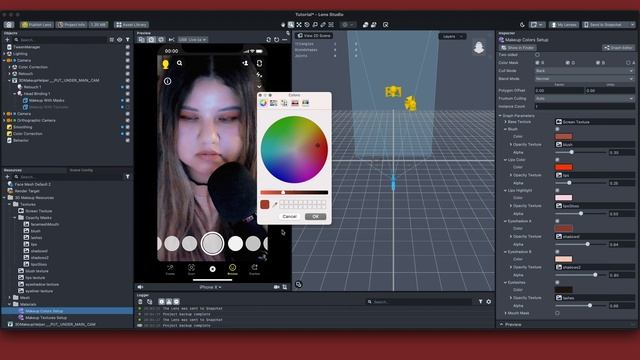Open the Graph Editor button
Screen dimensions: 640x360
click(619, 47)
